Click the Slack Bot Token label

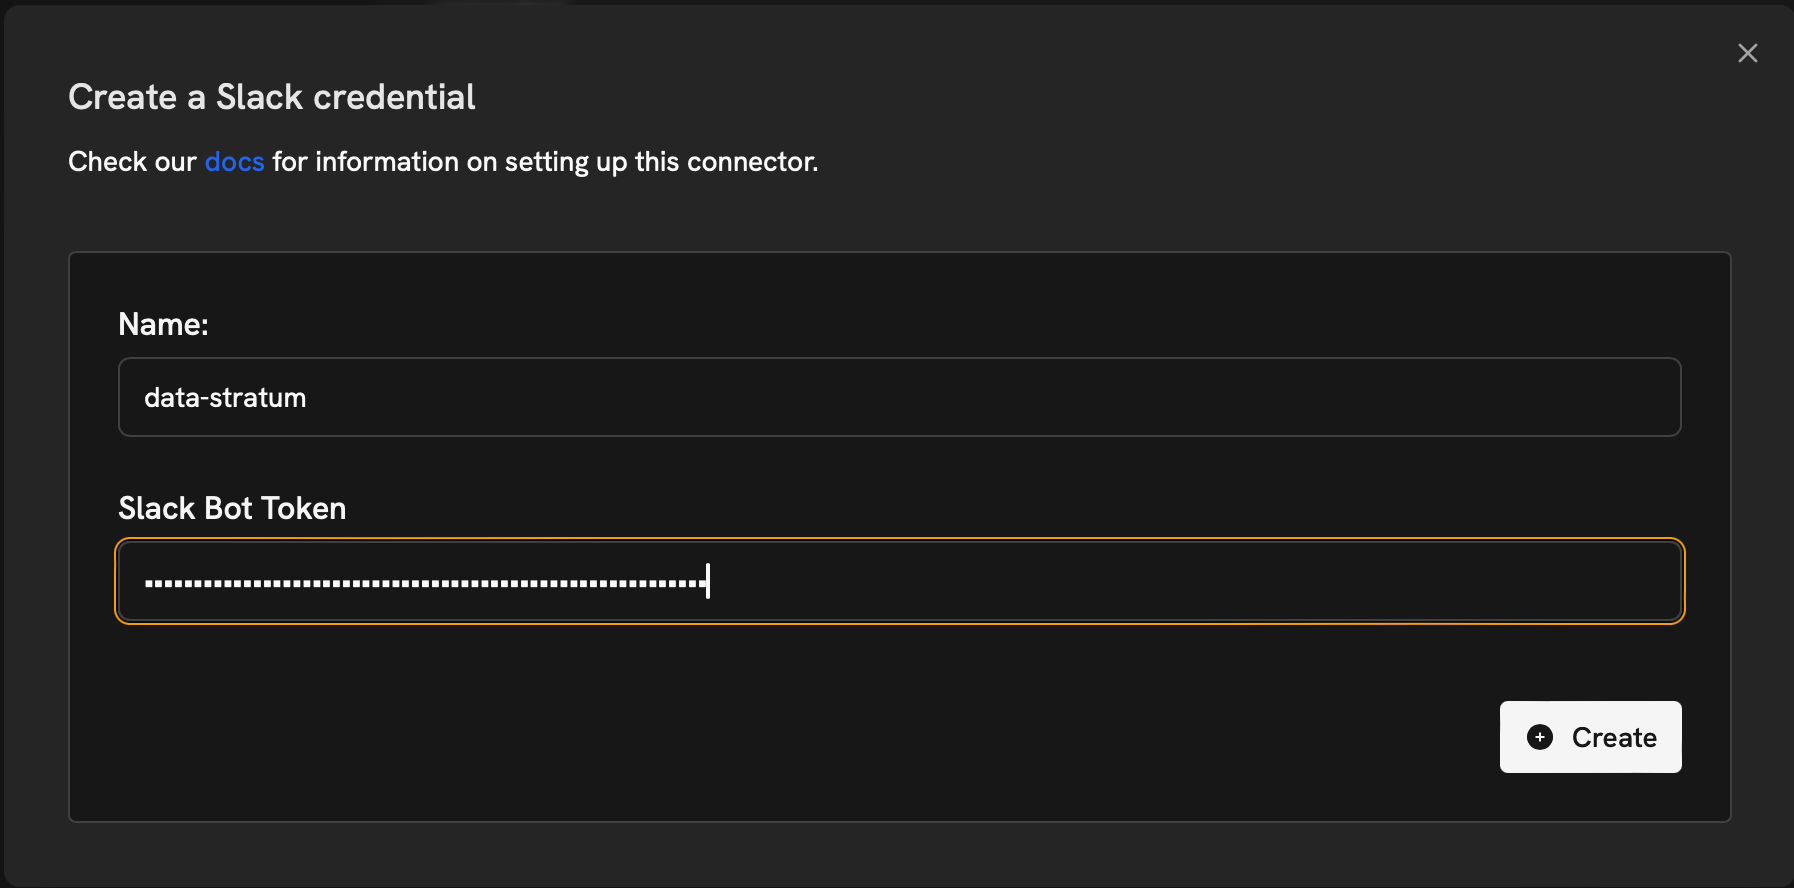coord(232,507)
